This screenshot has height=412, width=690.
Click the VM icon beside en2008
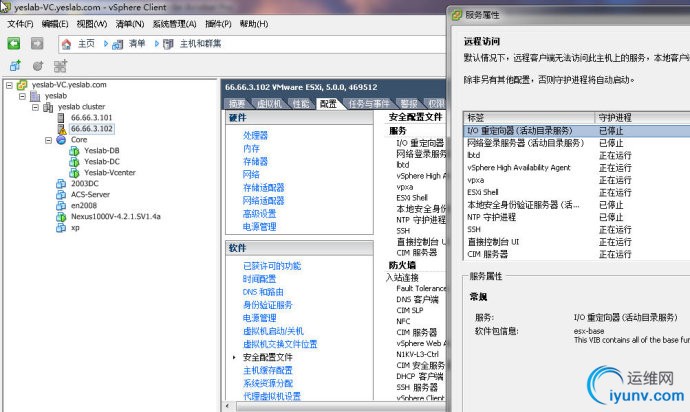[61, 206]
